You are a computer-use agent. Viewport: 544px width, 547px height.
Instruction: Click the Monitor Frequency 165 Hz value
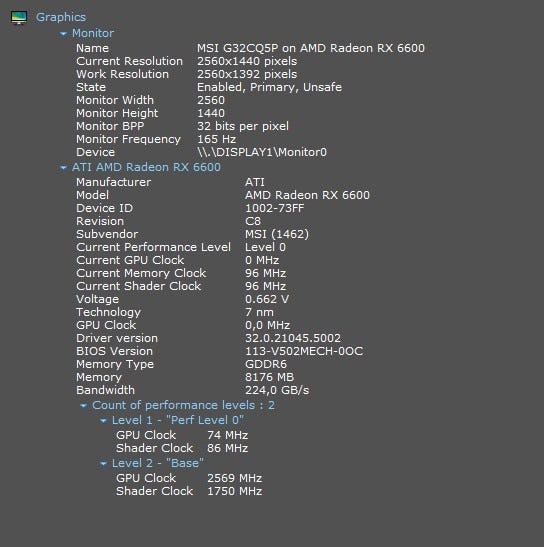(217, 139)
